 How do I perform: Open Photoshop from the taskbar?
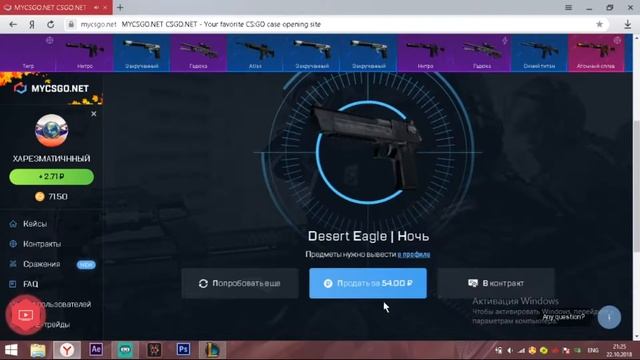(183, 350)
